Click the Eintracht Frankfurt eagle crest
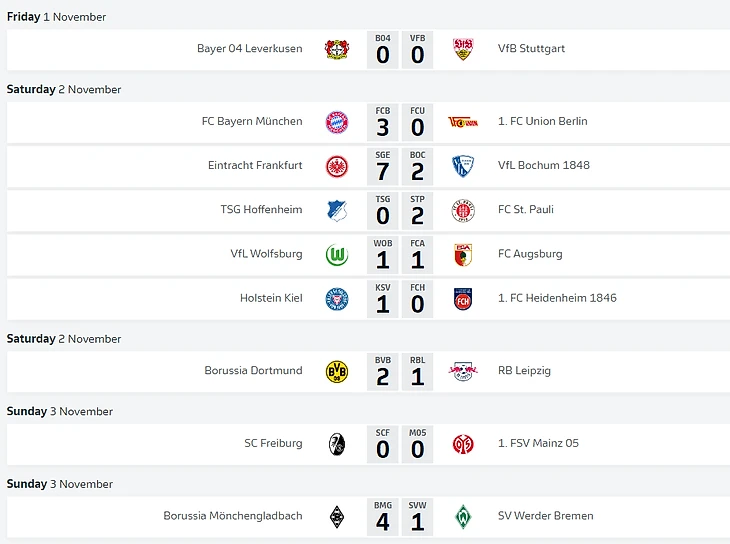 tap(337, 166)
